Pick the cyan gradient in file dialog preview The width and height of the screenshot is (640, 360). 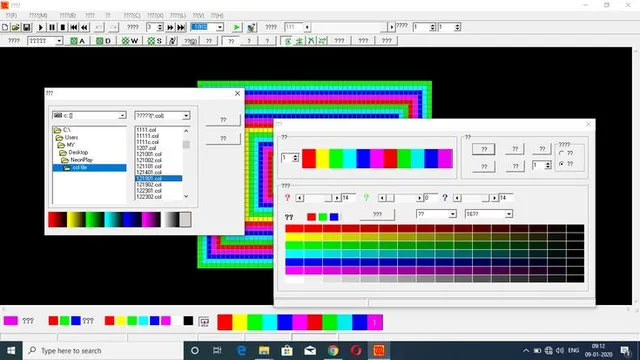point(113,220)
